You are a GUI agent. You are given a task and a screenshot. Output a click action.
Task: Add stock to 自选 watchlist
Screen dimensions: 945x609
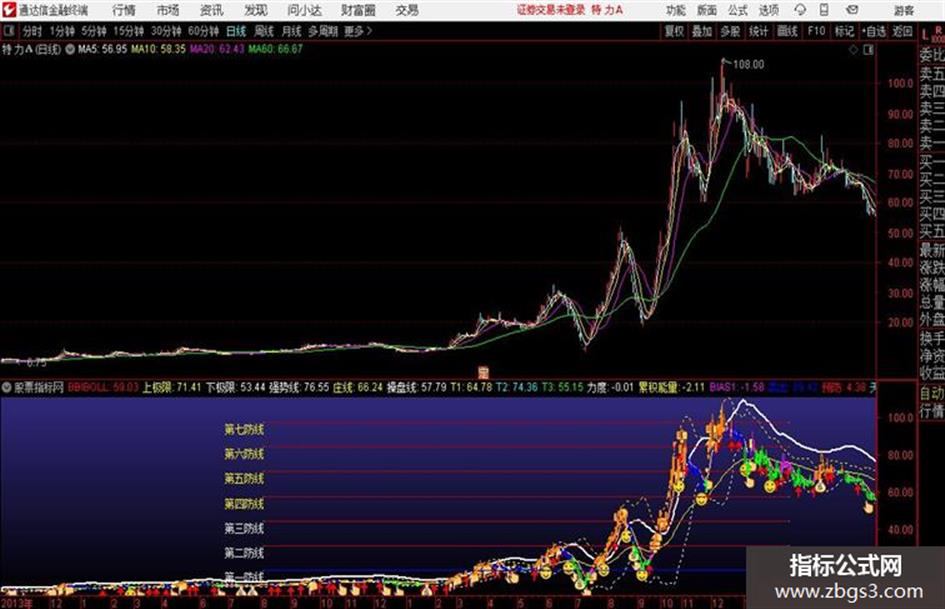click(x=873, y=31)
